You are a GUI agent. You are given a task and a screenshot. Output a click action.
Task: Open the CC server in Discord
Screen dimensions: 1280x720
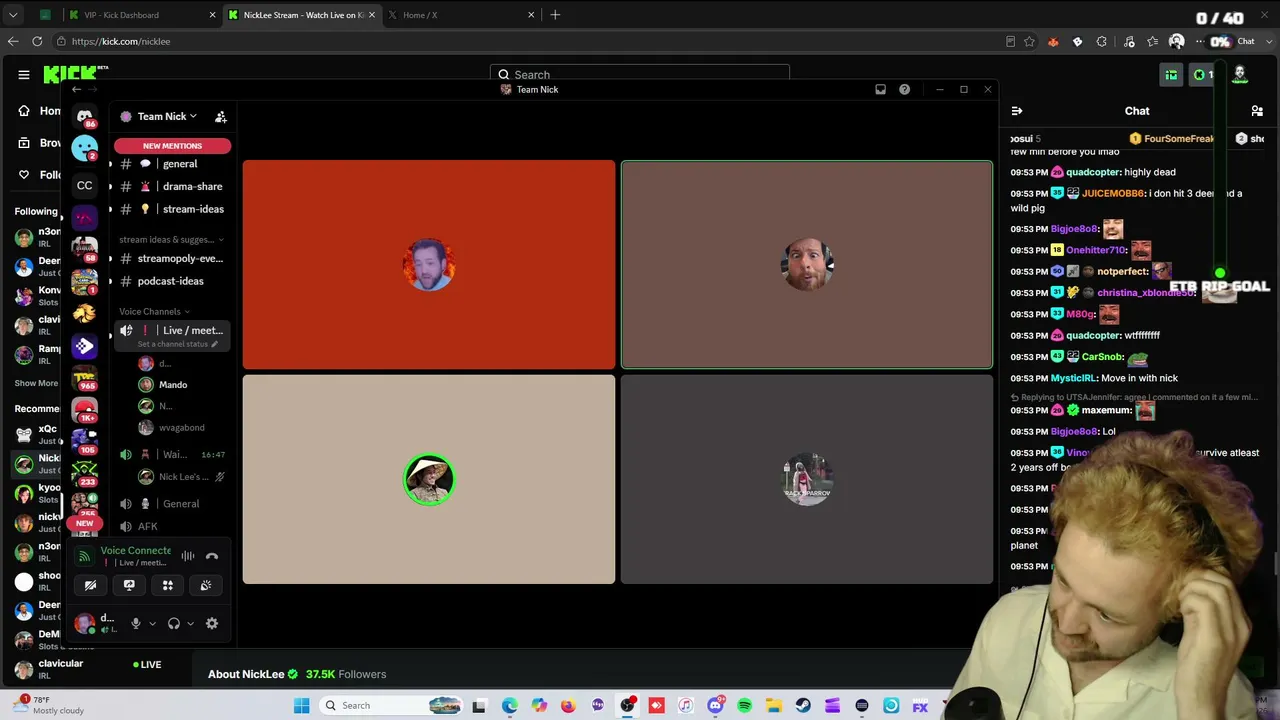[85, 185]
